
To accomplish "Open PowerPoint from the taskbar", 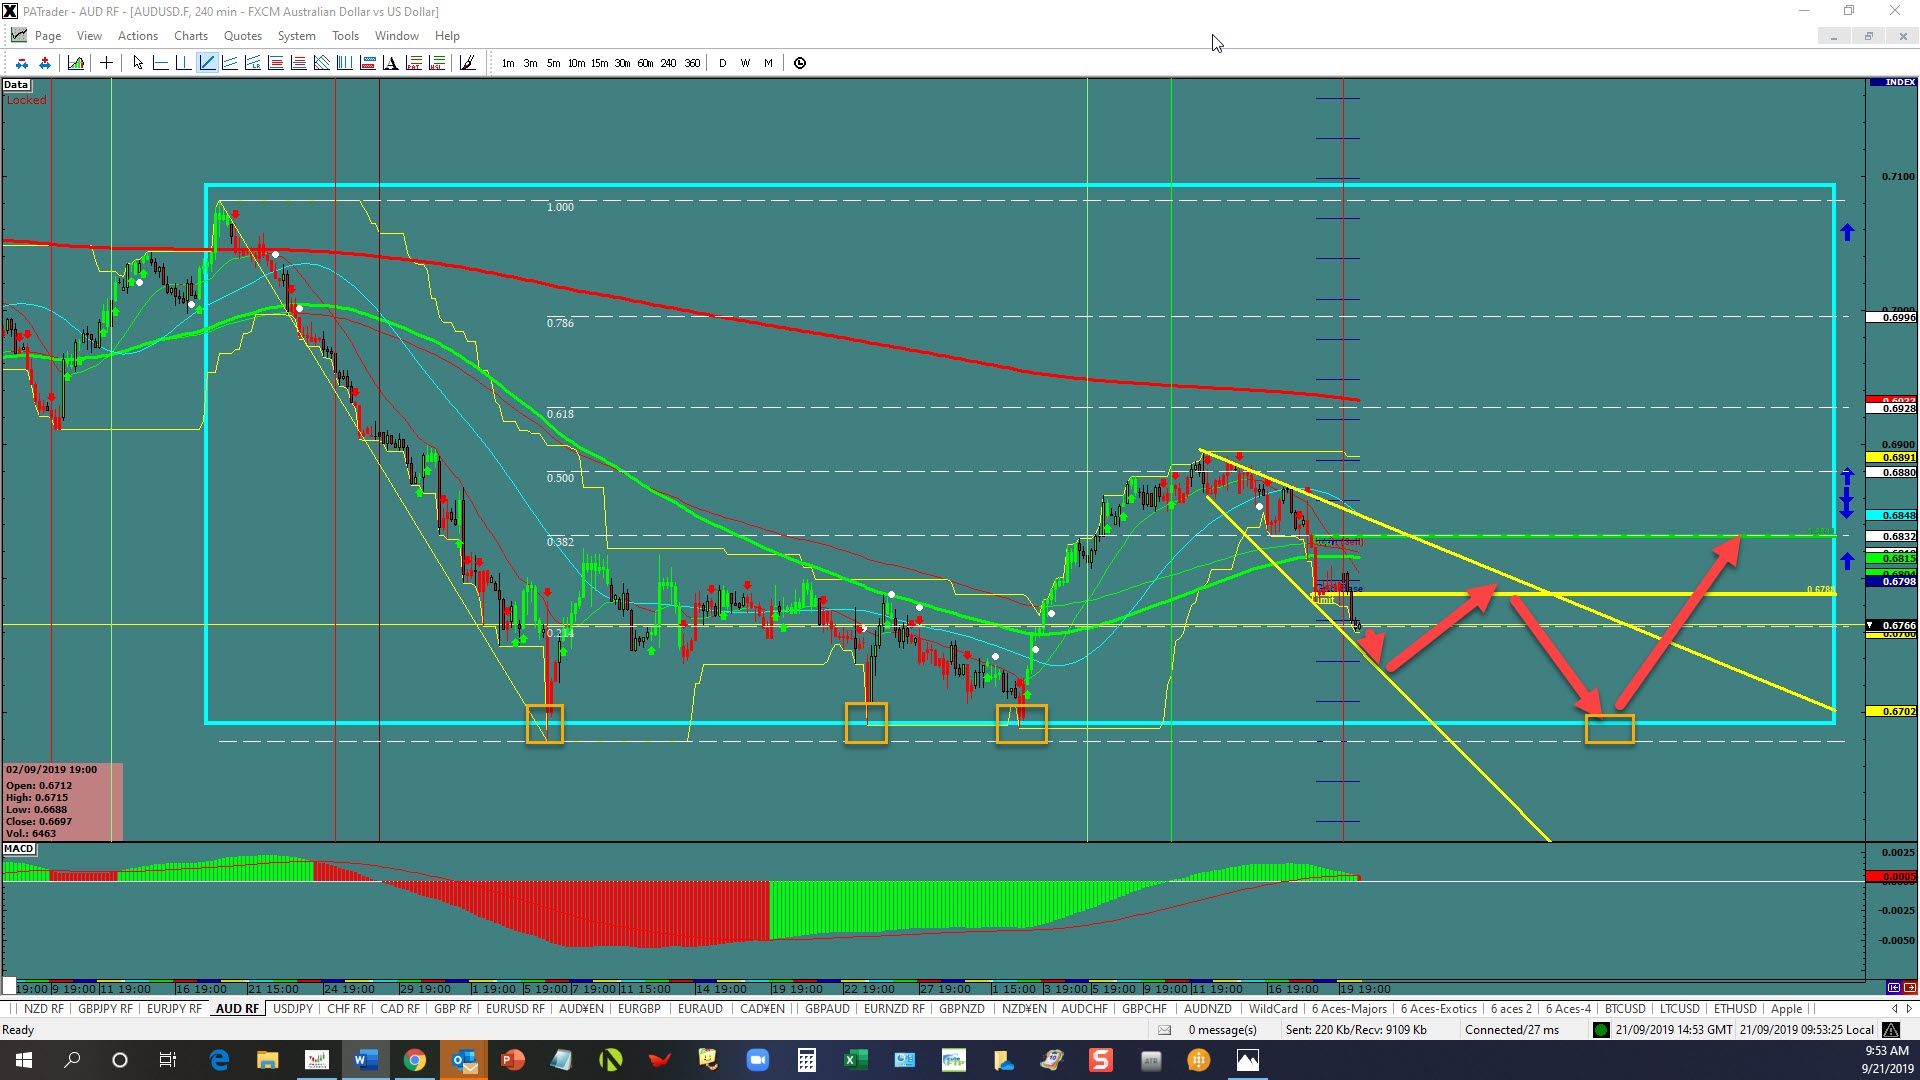I will coord(512,1060).
